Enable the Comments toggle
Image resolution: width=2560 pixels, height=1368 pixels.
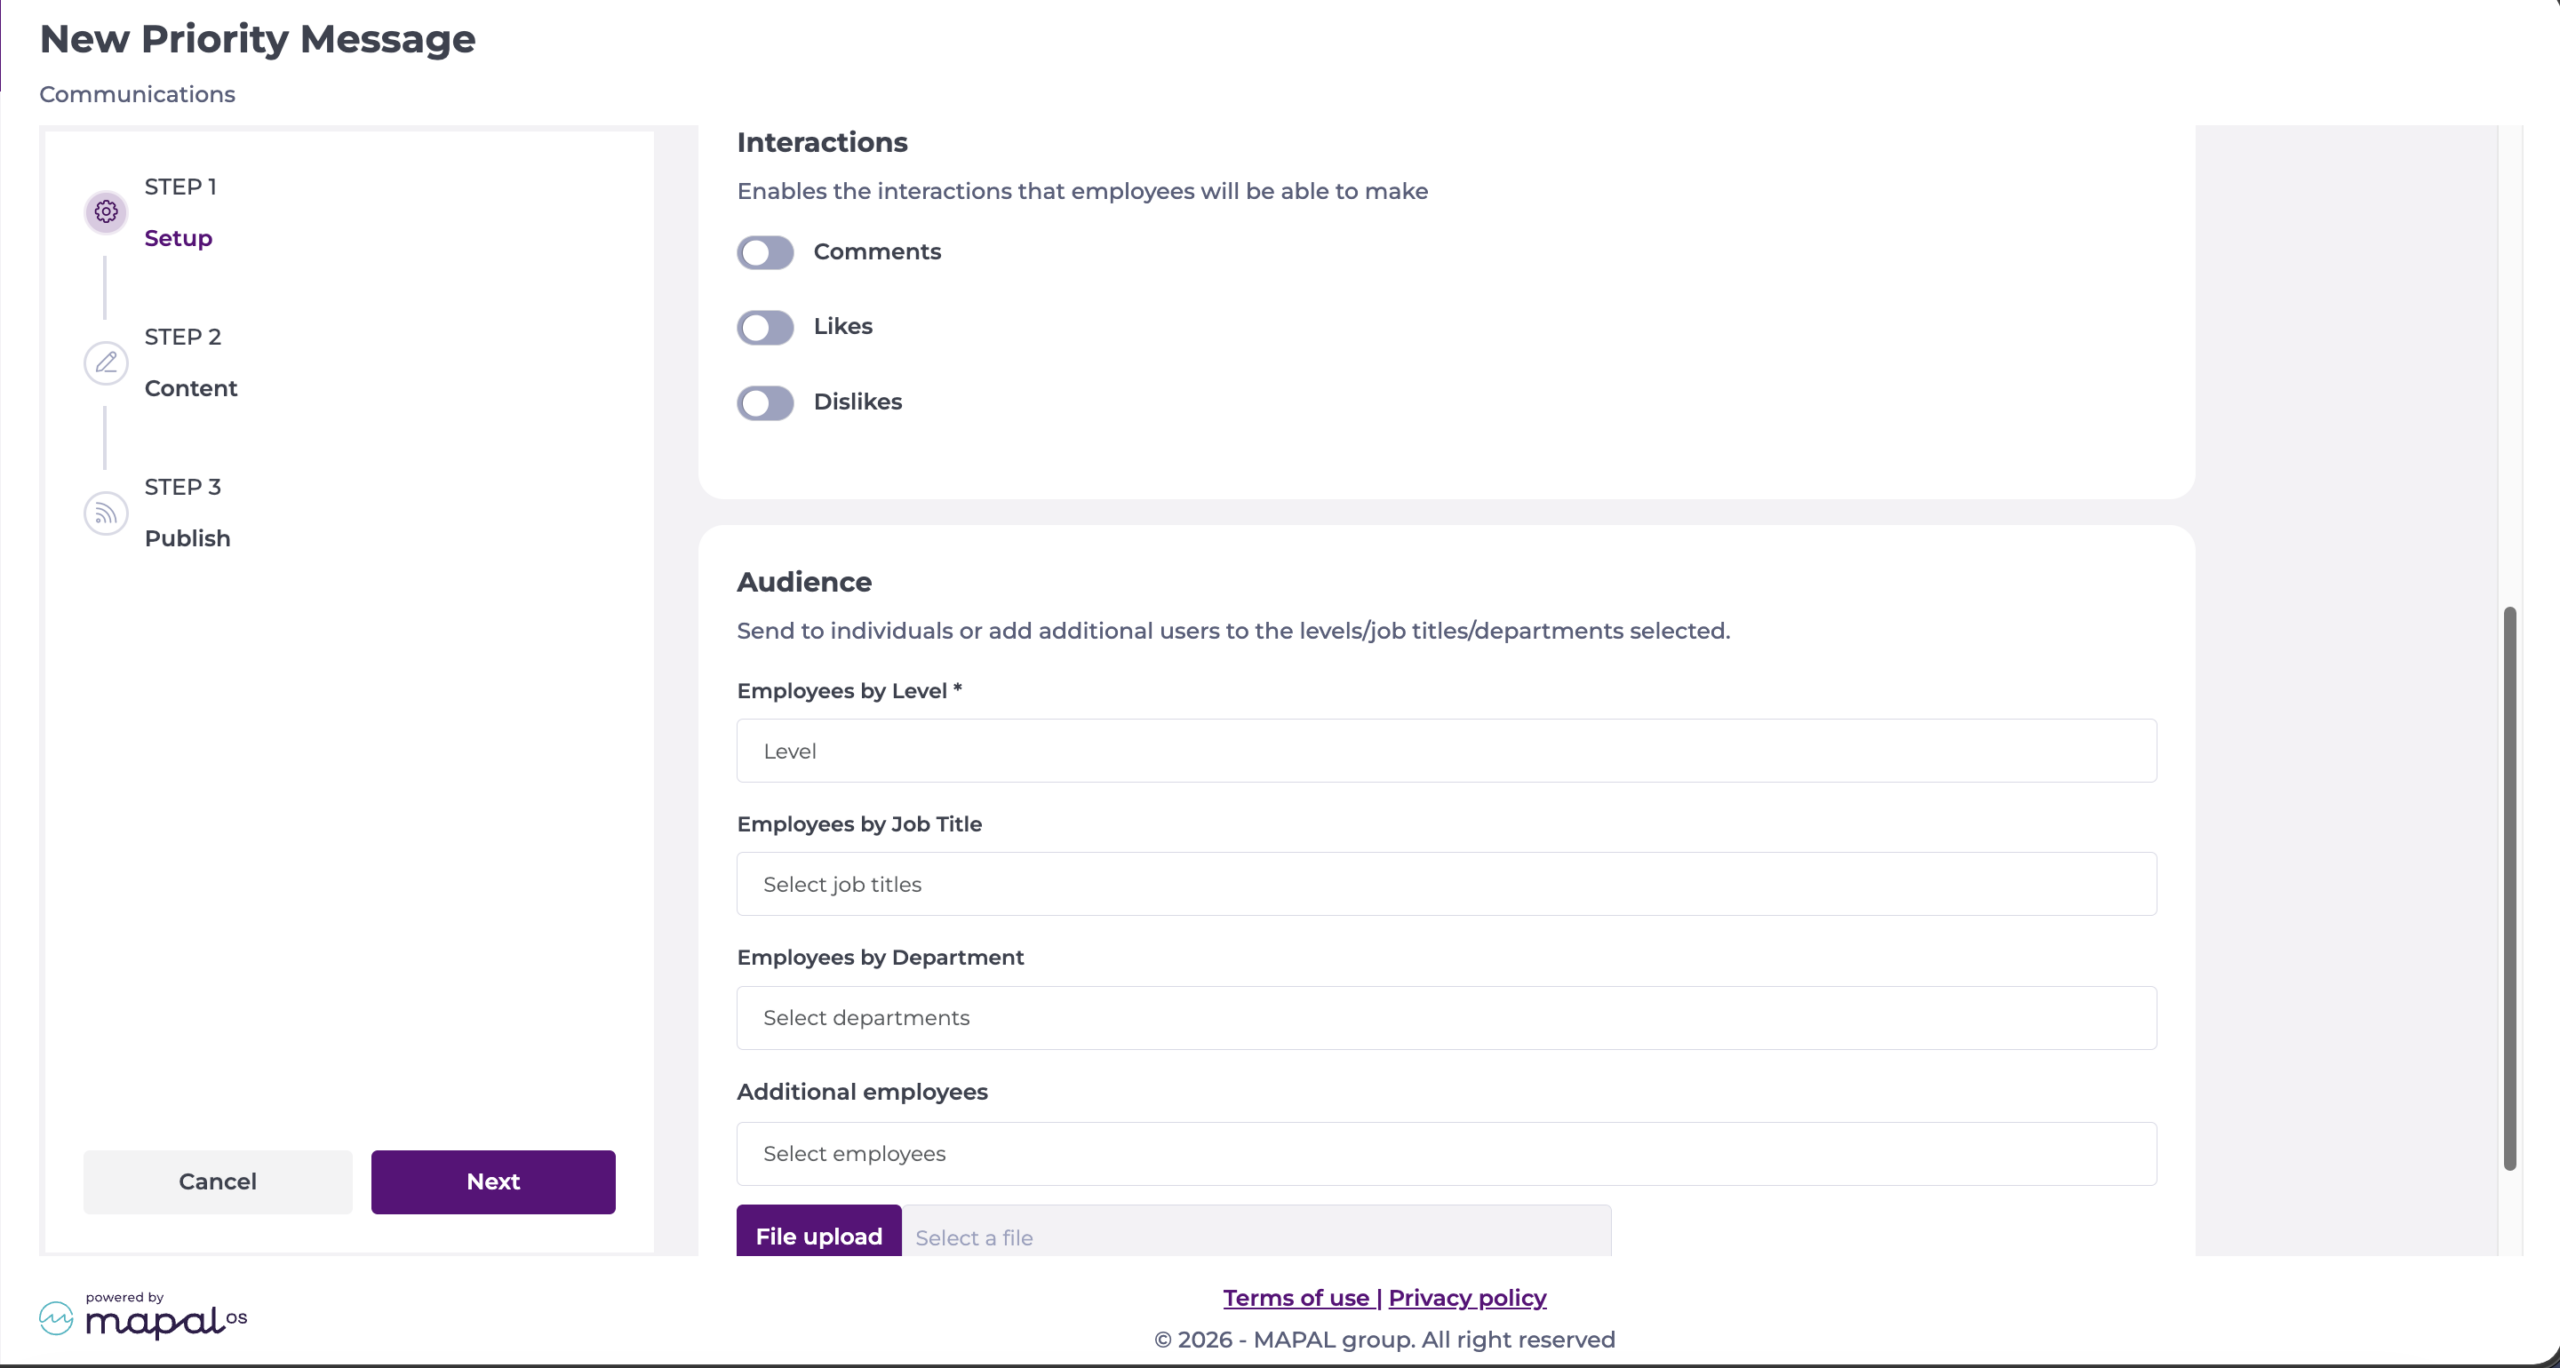point(765,253)
